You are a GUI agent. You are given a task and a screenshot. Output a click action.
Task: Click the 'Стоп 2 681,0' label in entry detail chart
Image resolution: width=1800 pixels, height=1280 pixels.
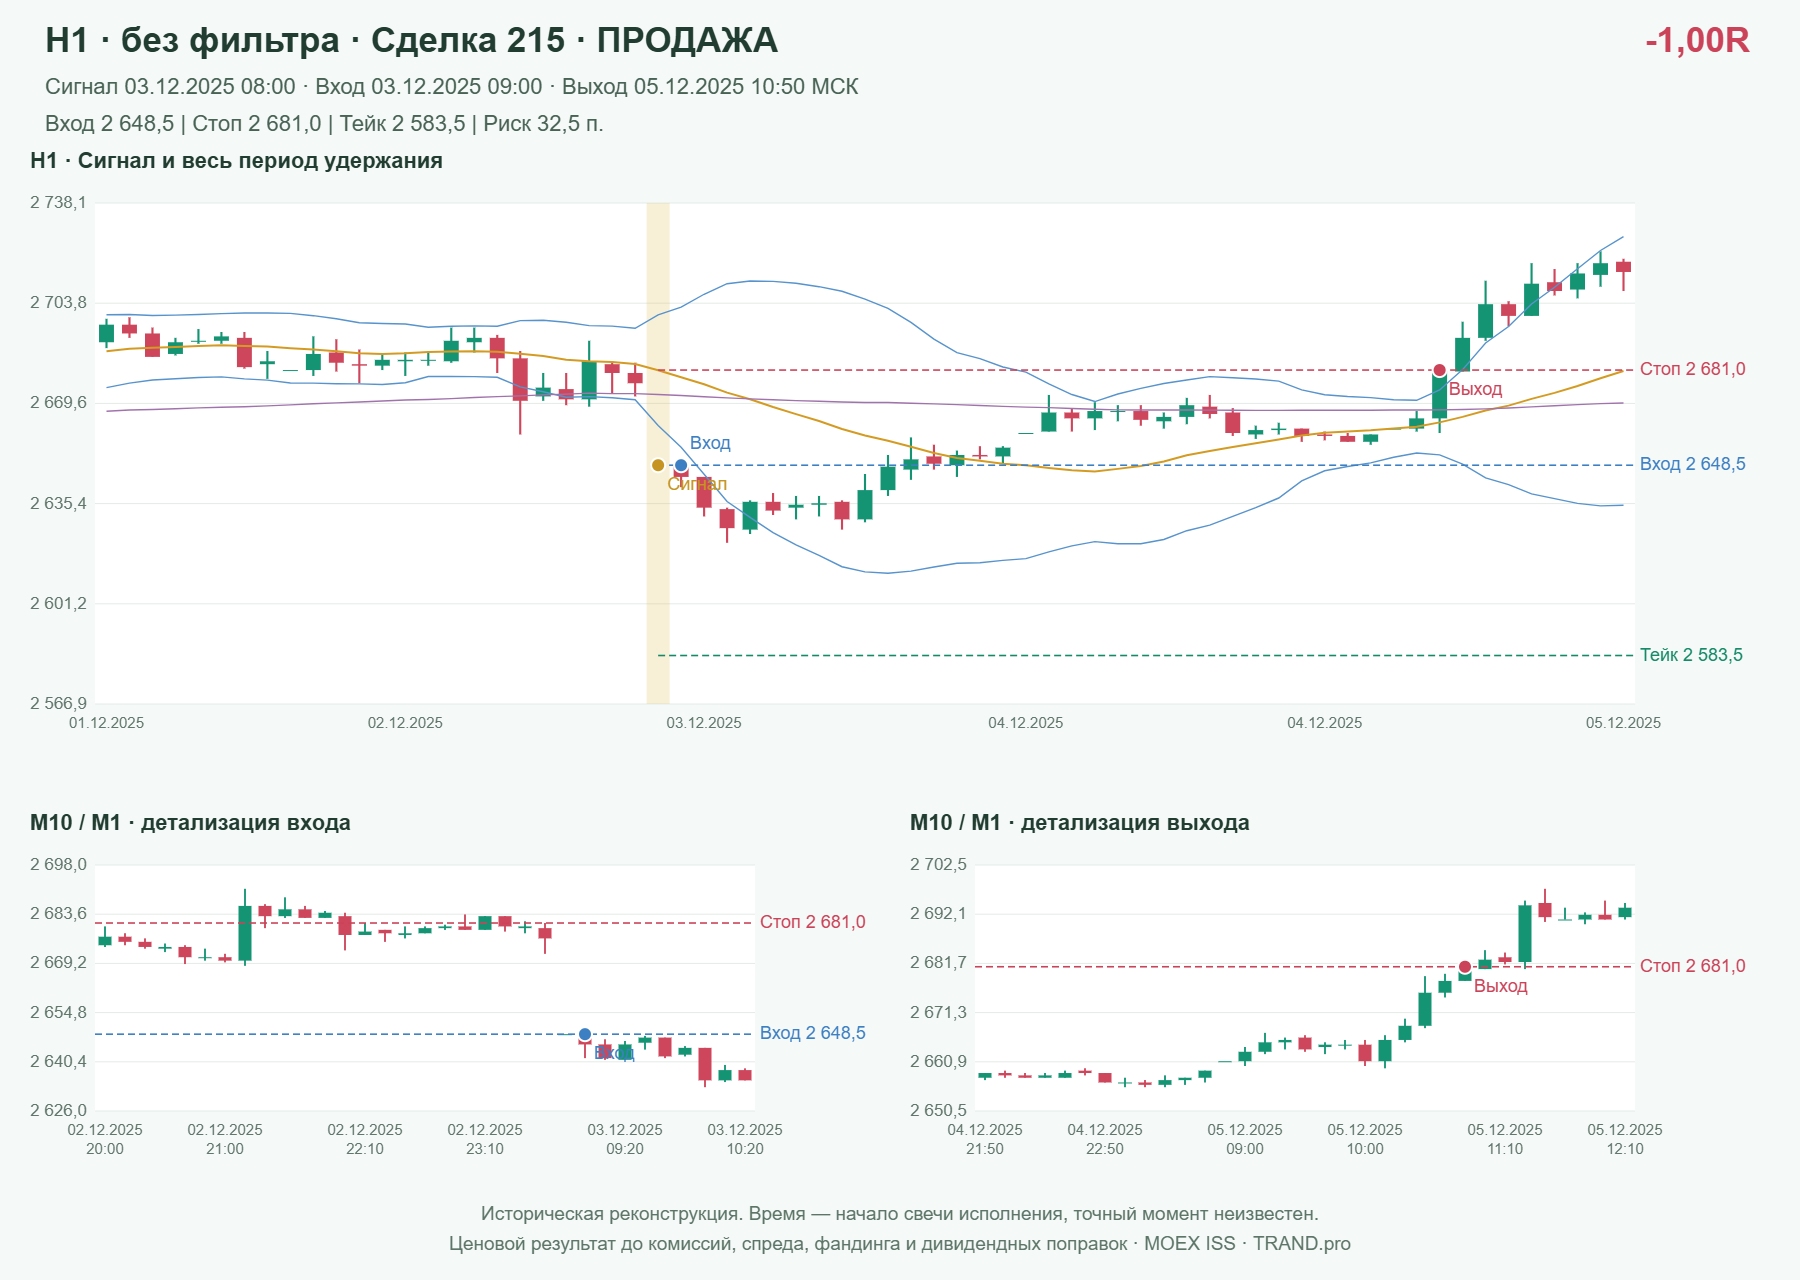(812, 922)
